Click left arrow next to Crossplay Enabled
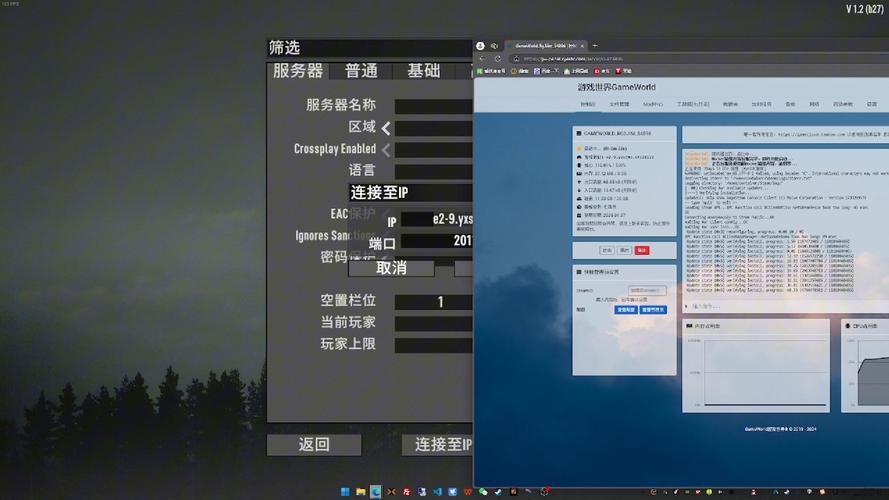 (386, 149)
